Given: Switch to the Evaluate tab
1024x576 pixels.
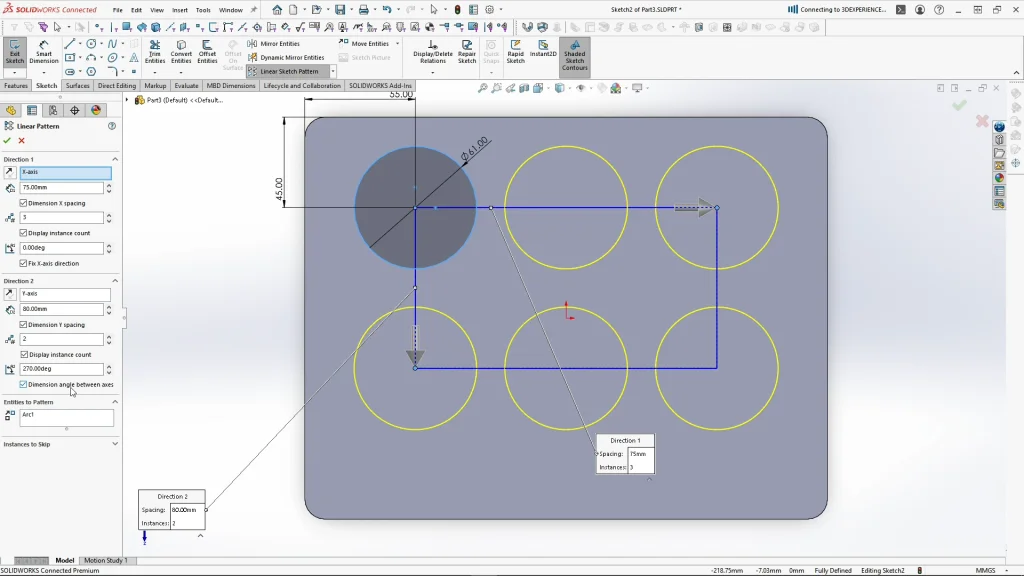Looking at the screenshot, I should coord(186,86).
